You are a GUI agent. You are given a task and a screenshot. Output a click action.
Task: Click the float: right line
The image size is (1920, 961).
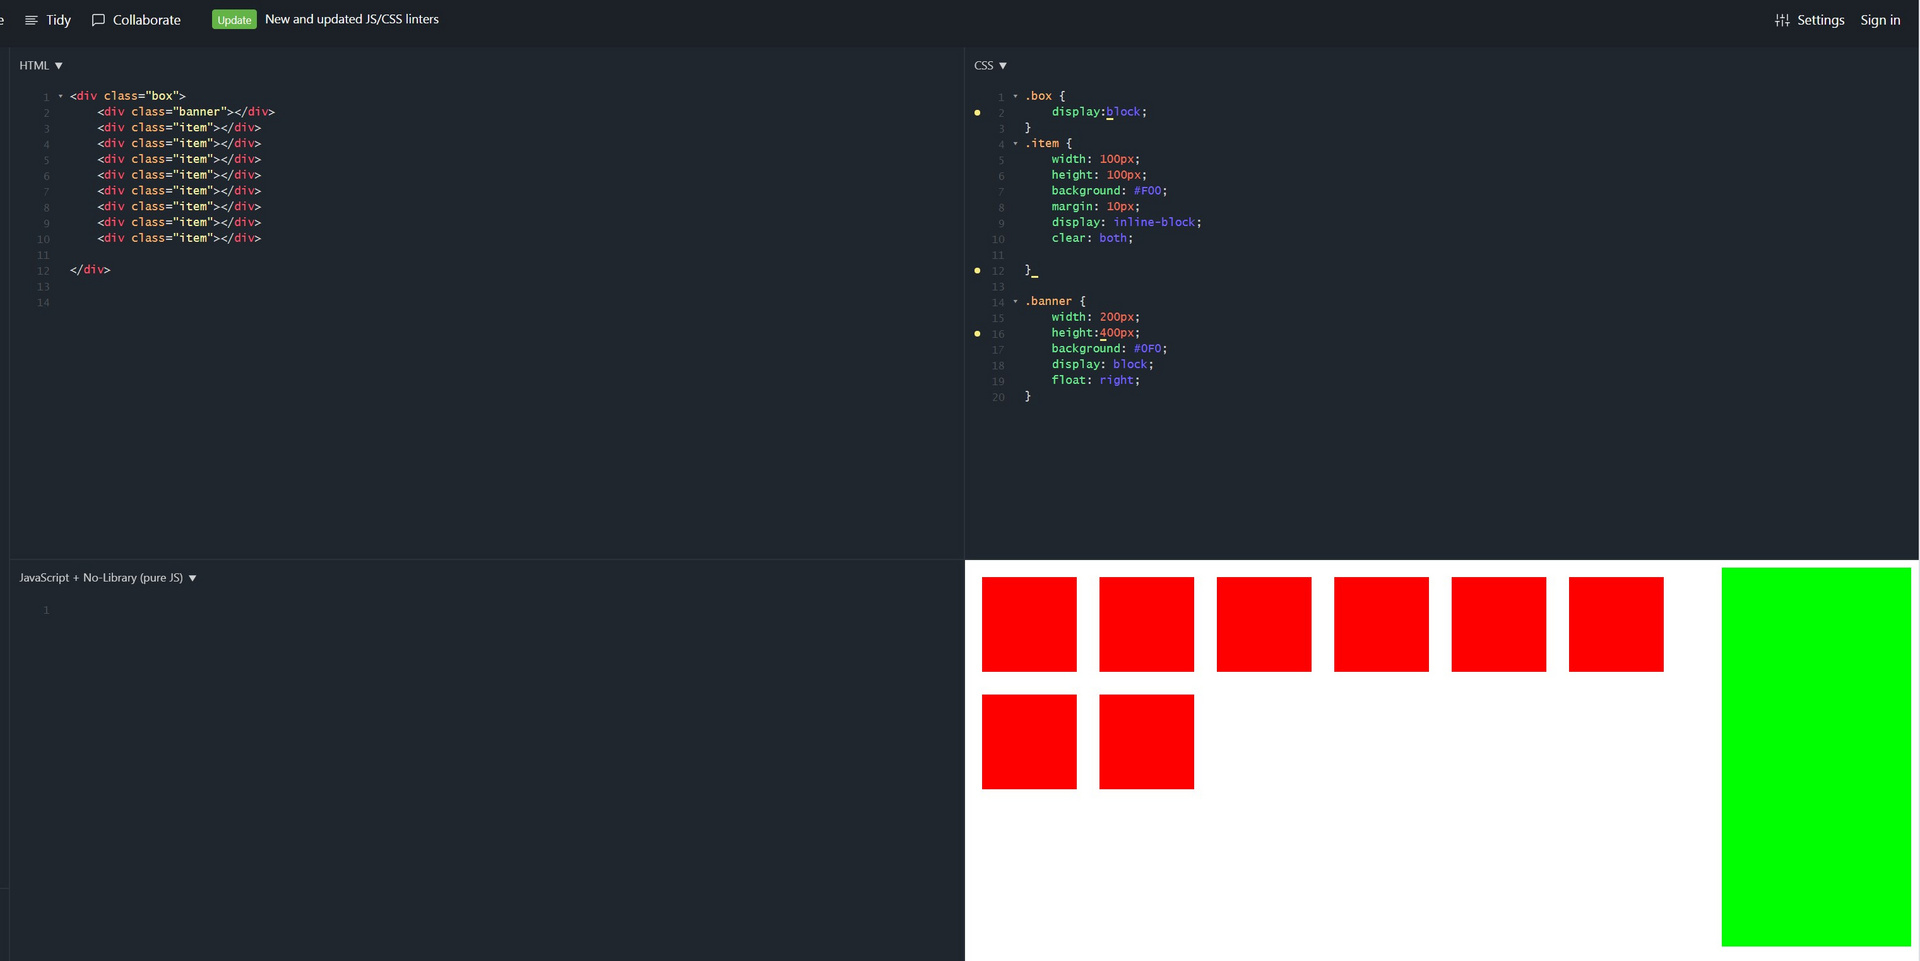pyautogui.click(x=1095, y=380)
